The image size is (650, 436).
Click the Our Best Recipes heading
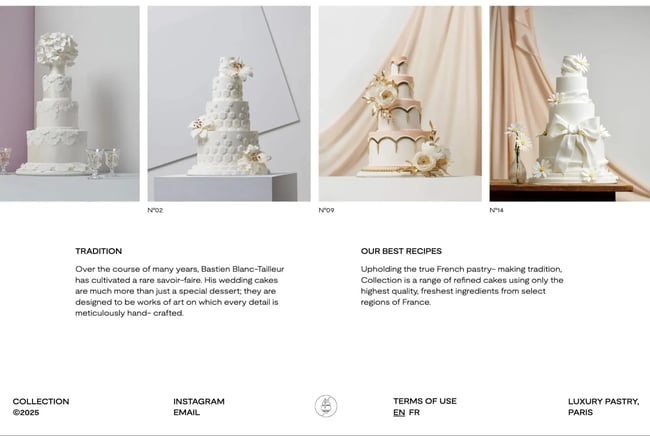401,251
